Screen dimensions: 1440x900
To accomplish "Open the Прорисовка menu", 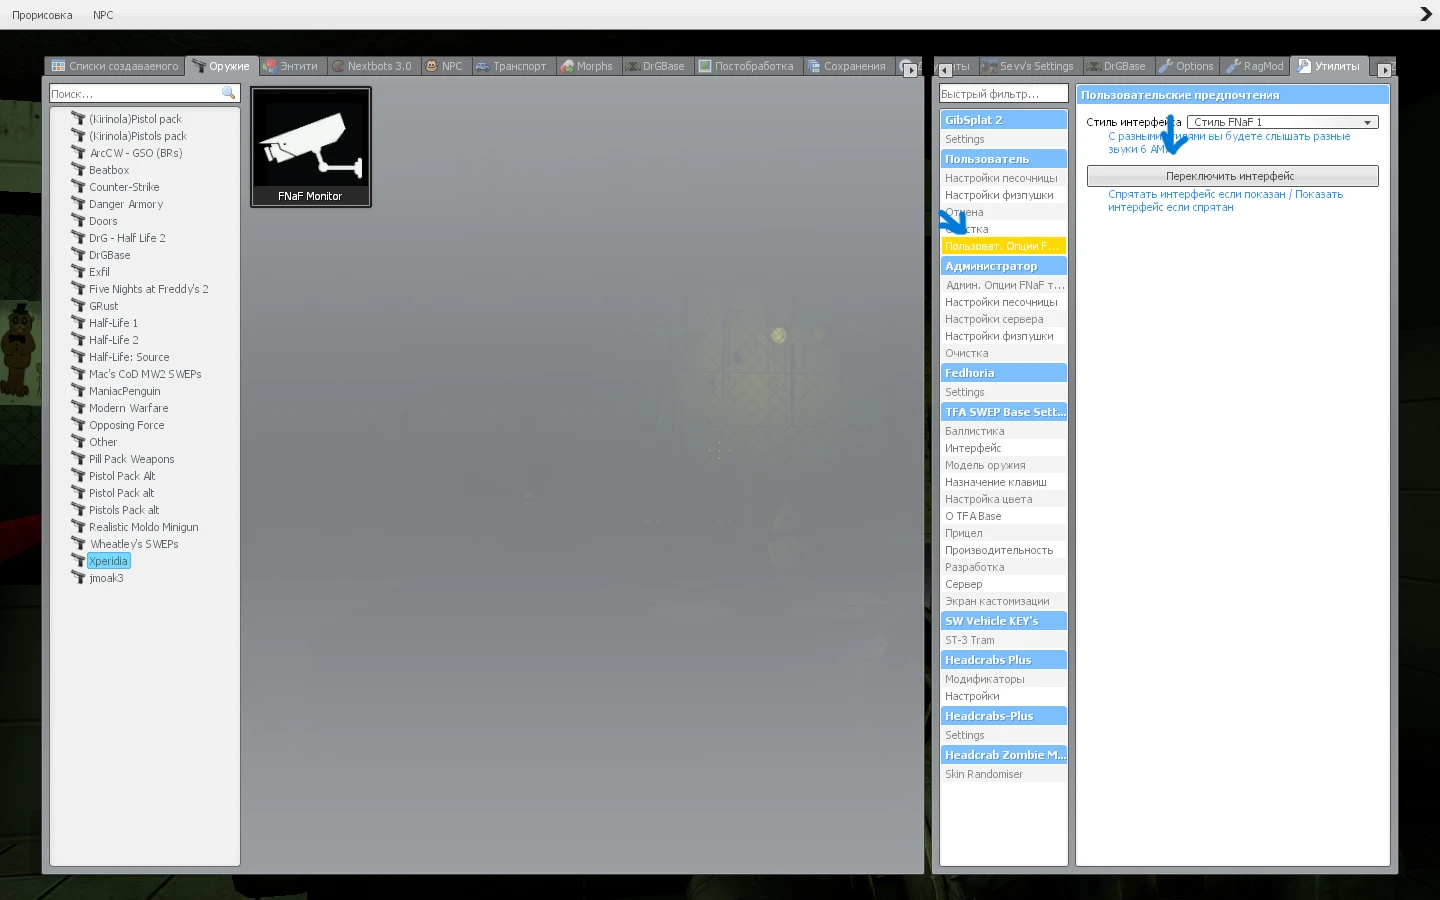I will tap(42, 15).
